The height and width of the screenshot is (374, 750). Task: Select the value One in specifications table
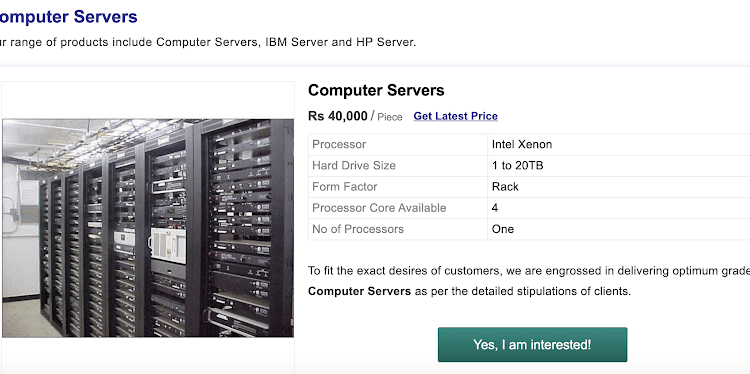[503, 229]
